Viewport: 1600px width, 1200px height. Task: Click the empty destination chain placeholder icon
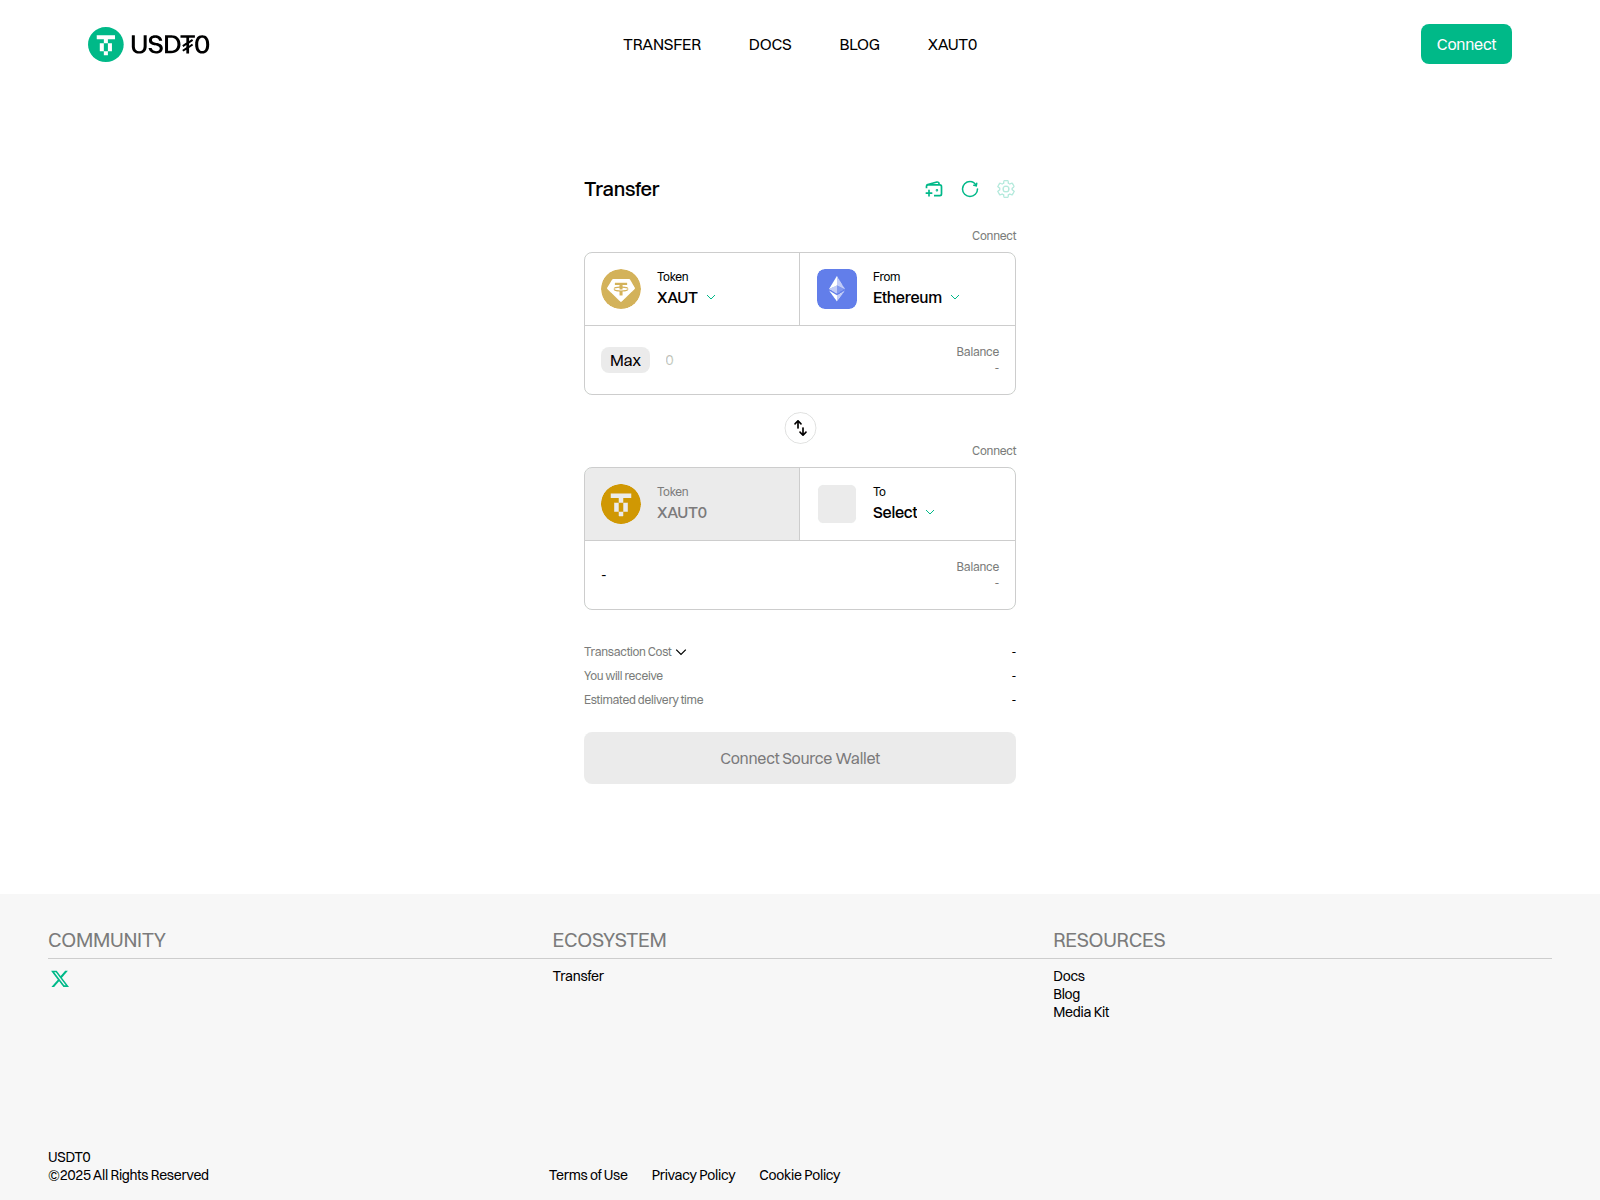pos(837,504)
